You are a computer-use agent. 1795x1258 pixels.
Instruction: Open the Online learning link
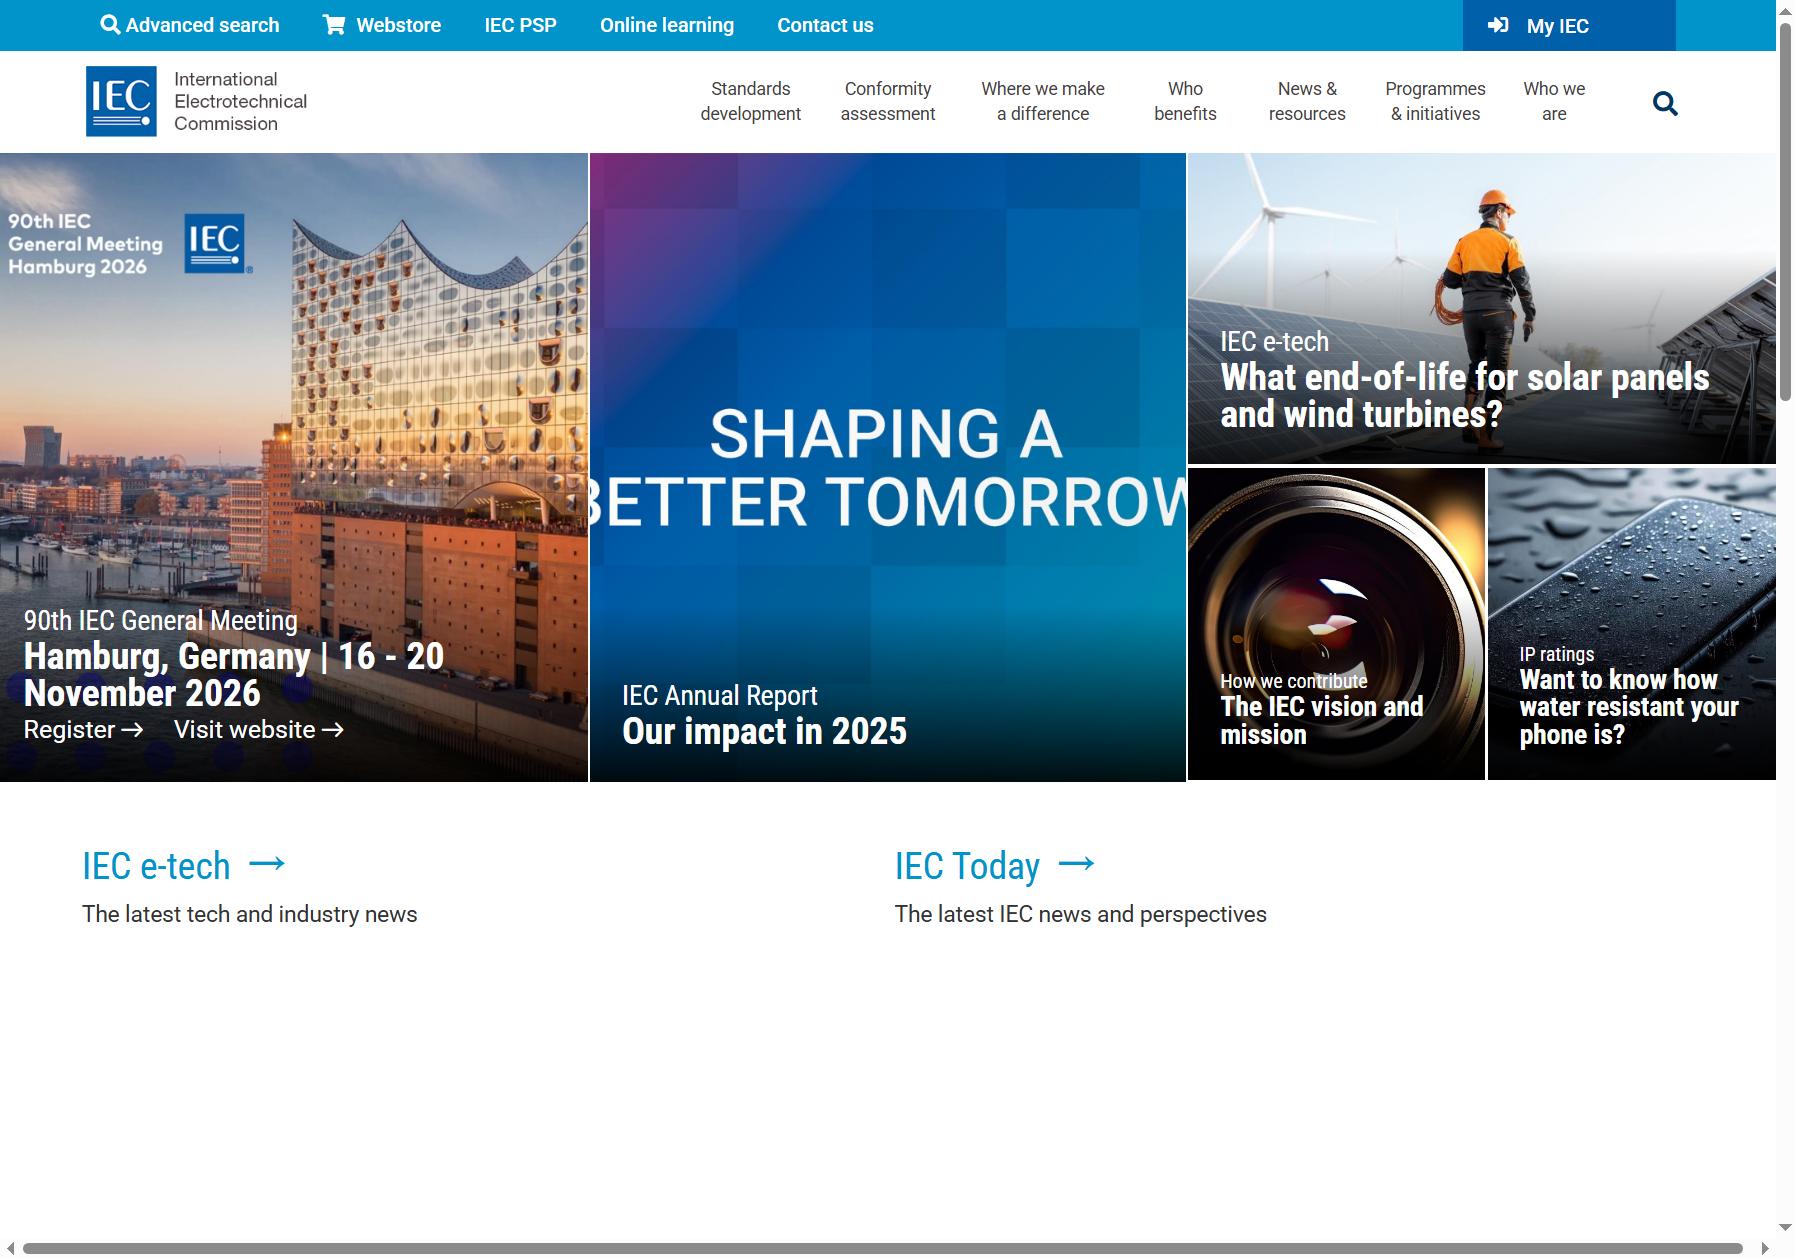(x=667, y=25)
